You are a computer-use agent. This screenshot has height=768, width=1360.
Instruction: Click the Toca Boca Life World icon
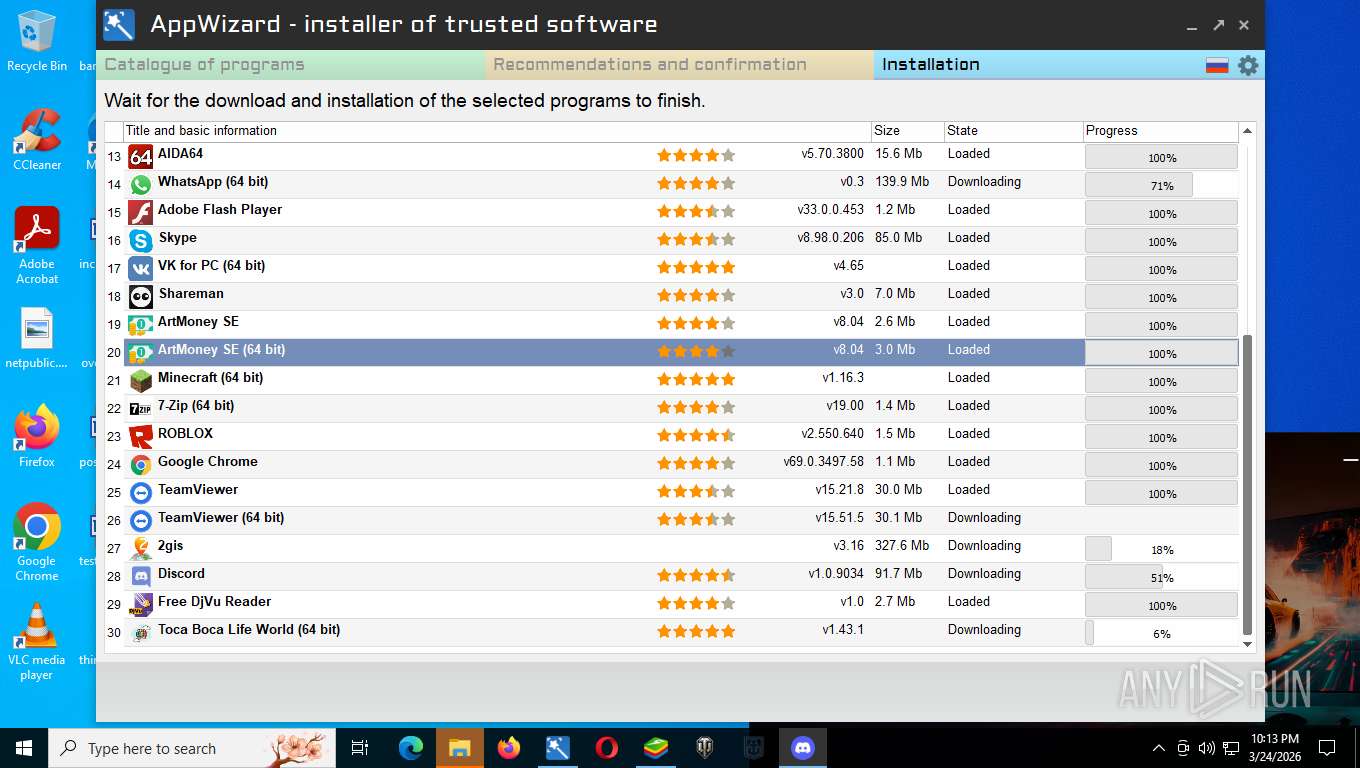coord(141,632)
